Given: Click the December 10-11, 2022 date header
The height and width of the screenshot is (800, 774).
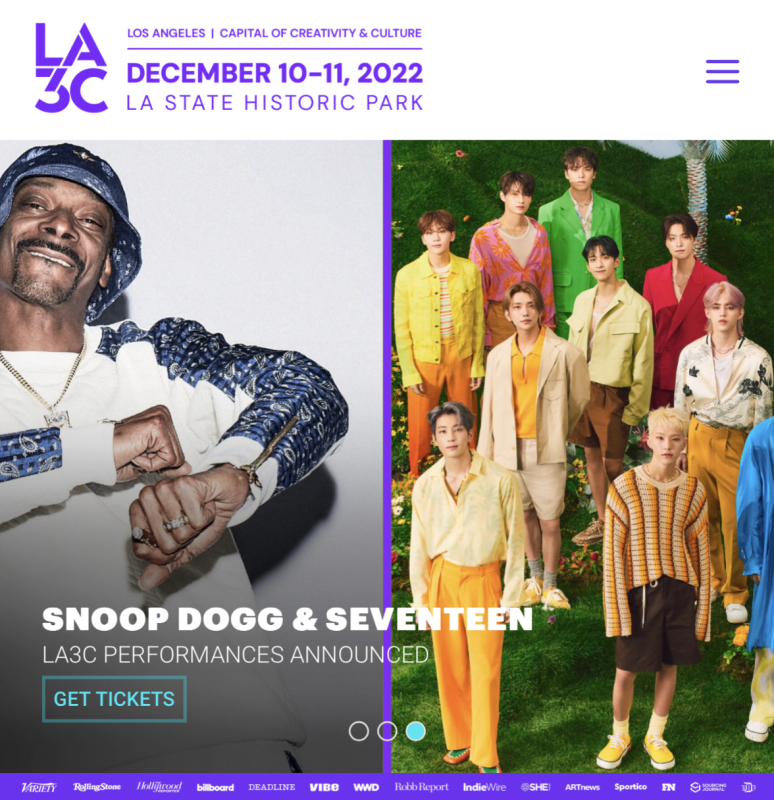Looking at the screenshot, I should point(274,73).
